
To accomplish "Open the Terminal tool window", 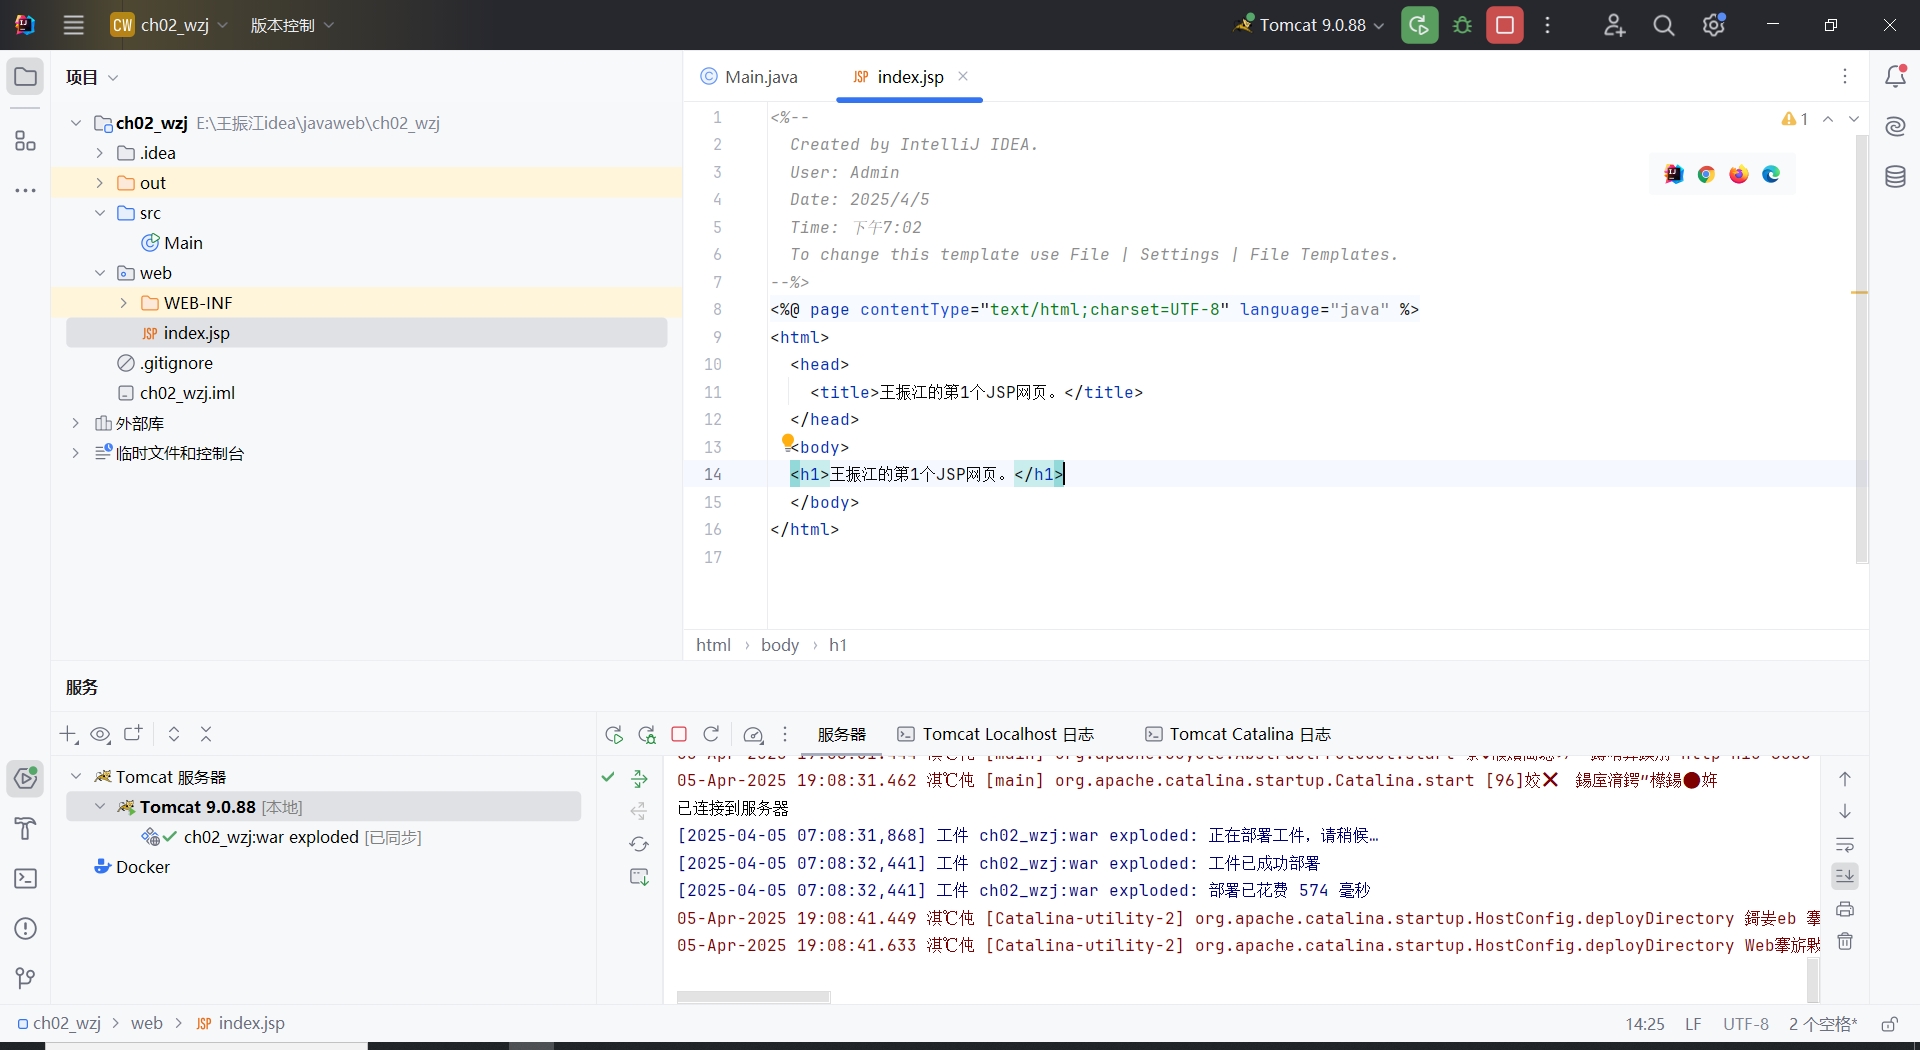I will coord(26,879).
